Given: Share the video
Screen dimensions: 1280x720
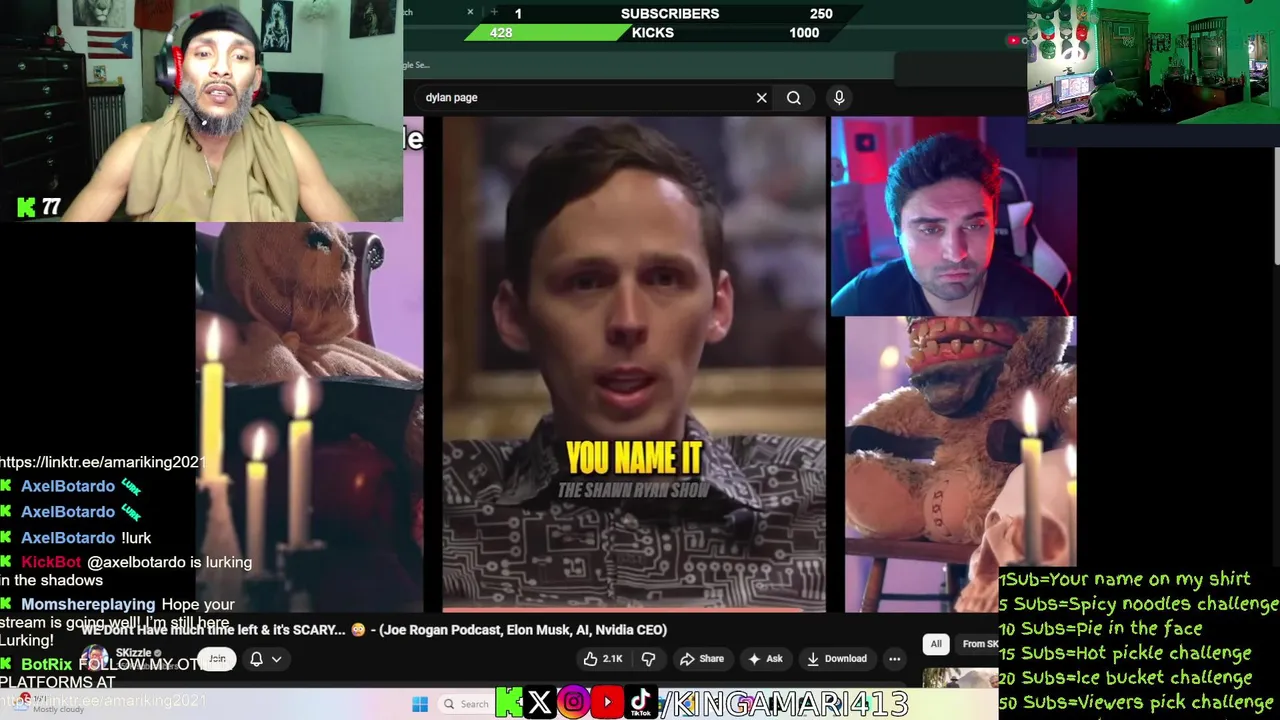Looking at the screenshot, I should [702, 659].
